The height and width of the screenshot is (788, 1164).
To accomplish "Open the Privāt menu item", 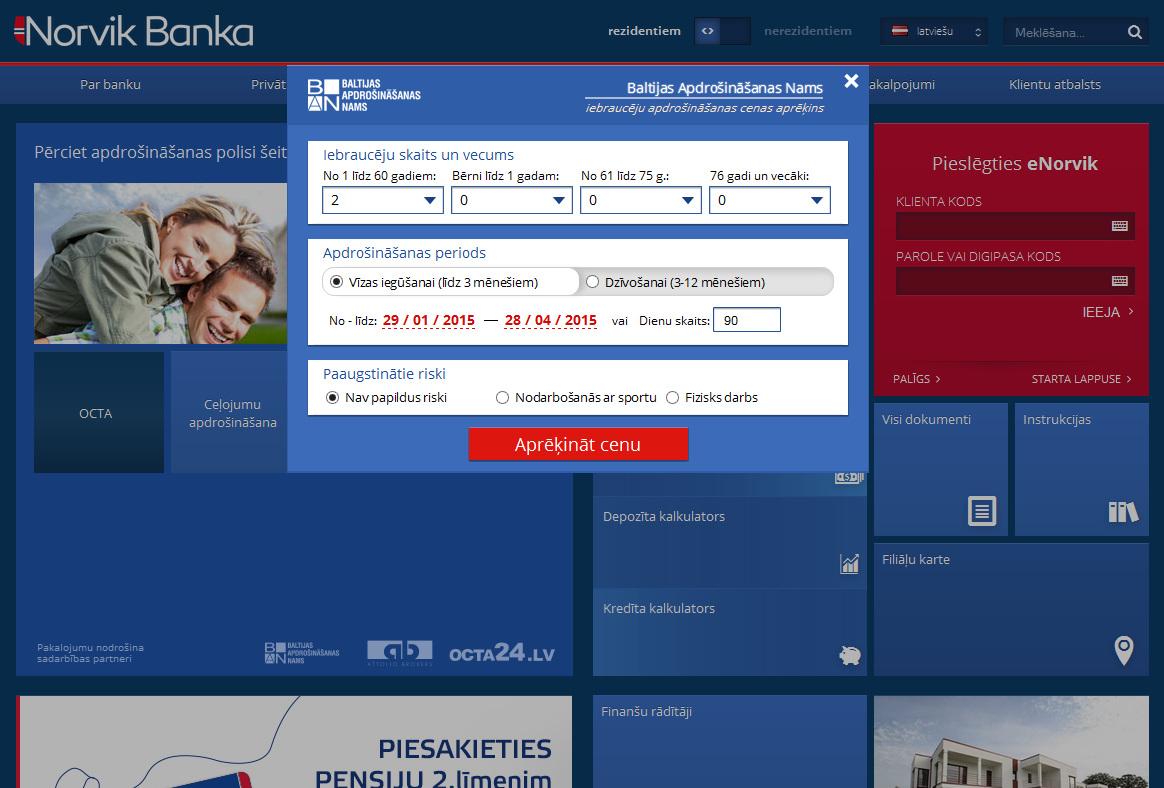I will pyautogui.click(x=269, y=85).
